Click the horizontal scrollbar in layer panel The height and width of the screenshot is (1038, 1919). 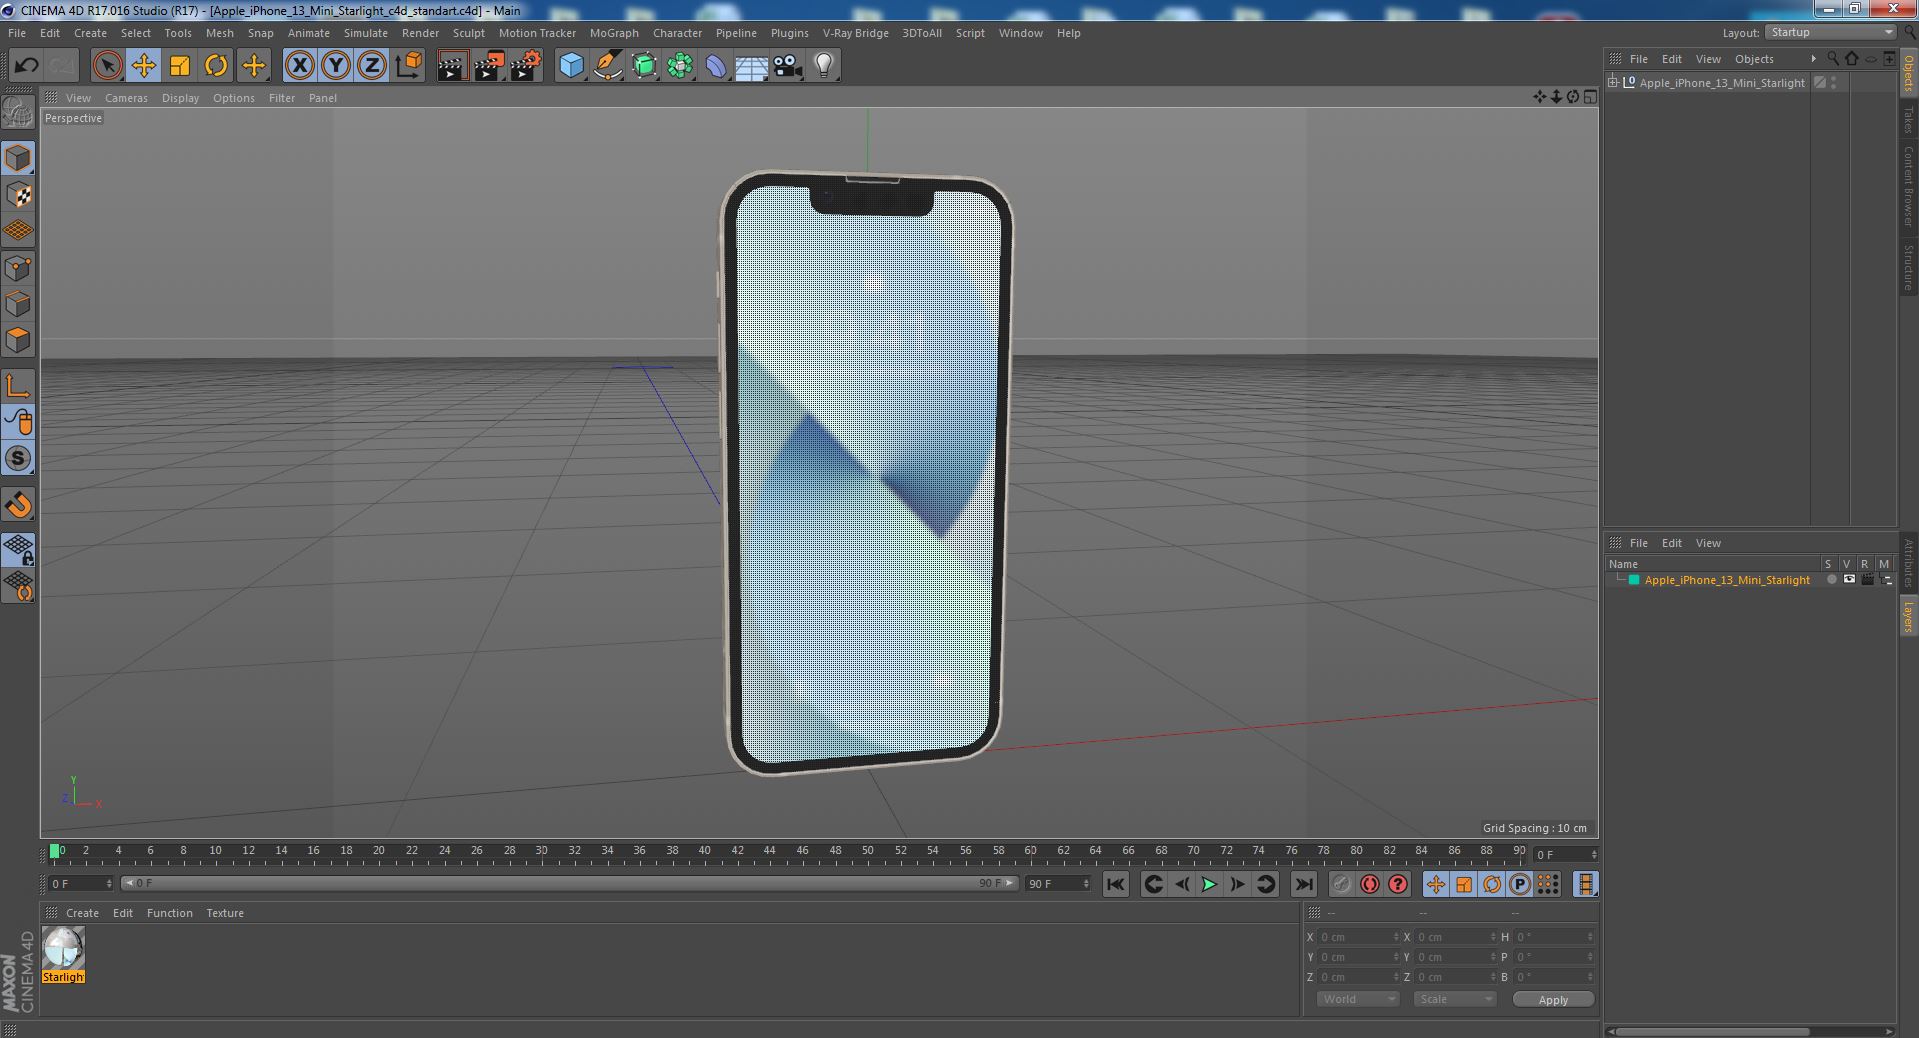click(x=1712, y=1031)
